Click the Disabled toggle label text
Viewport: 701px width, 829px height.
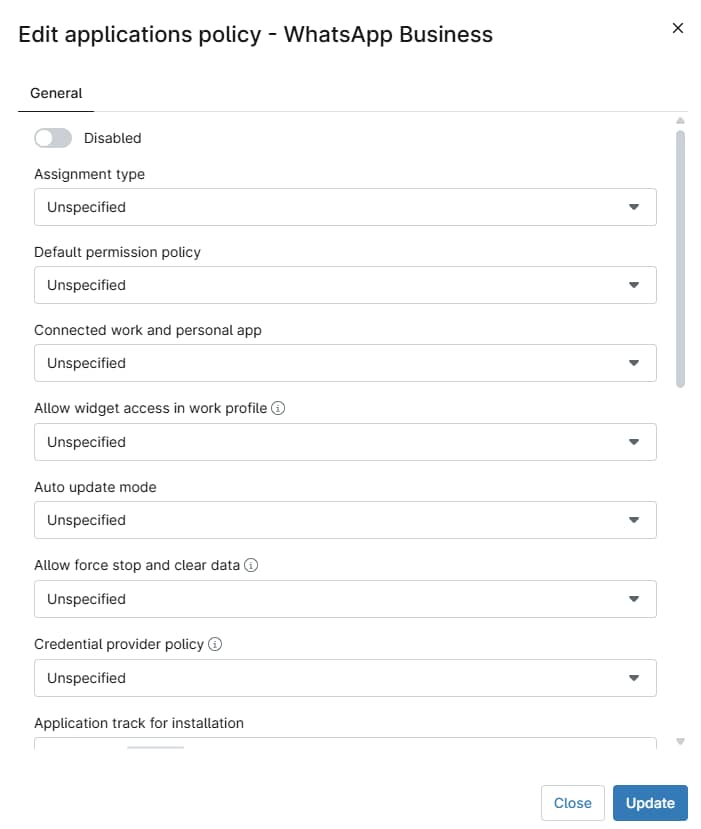[x=113, y=138]
